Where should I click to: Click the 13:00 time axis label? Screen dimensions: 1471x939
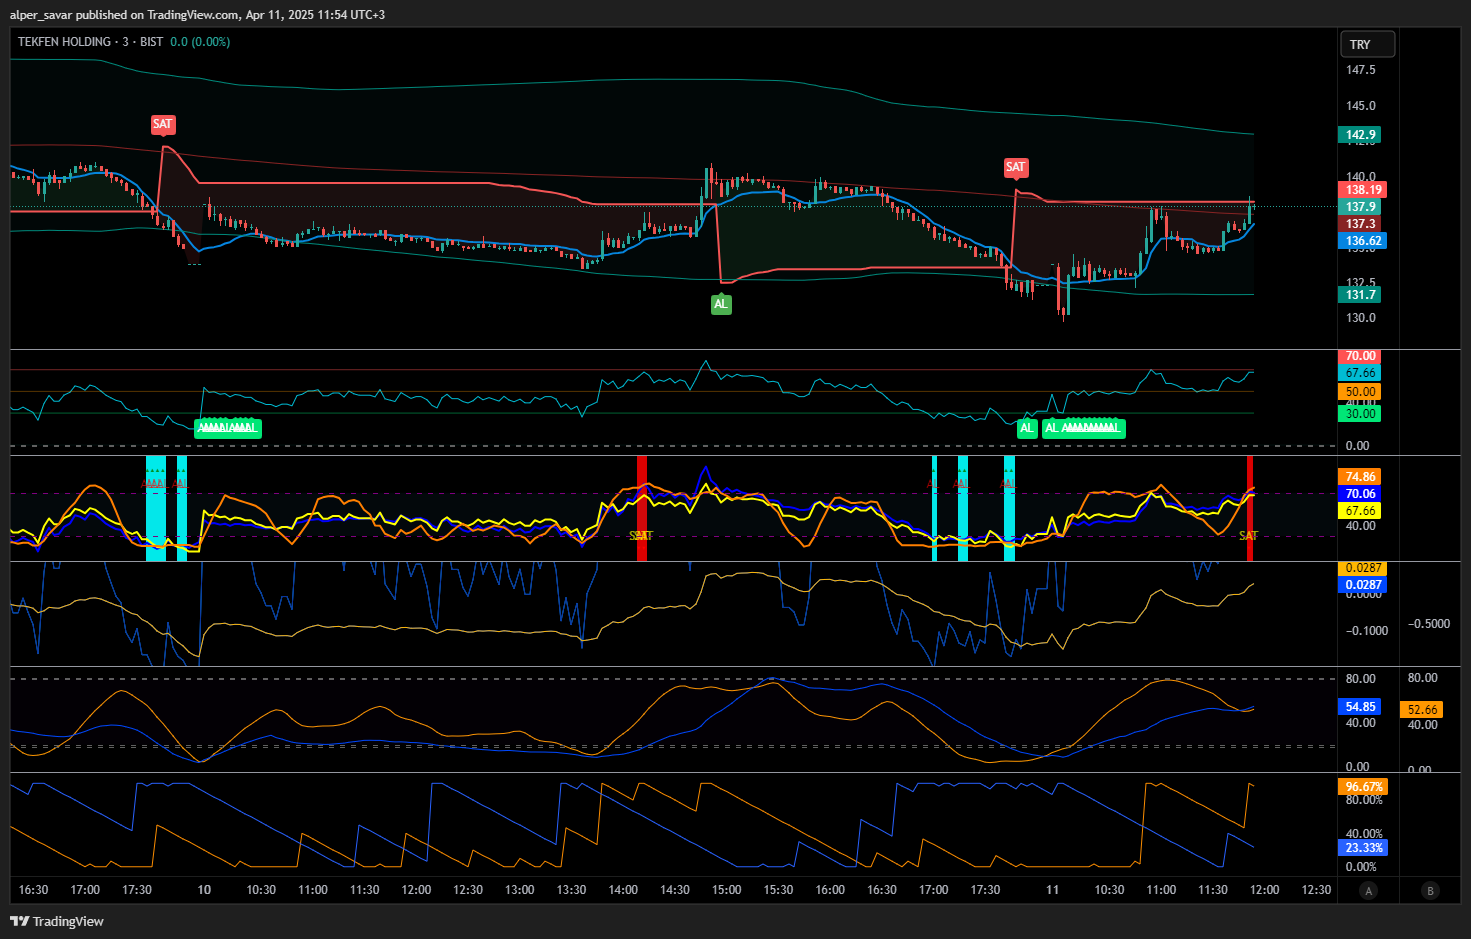520,890
